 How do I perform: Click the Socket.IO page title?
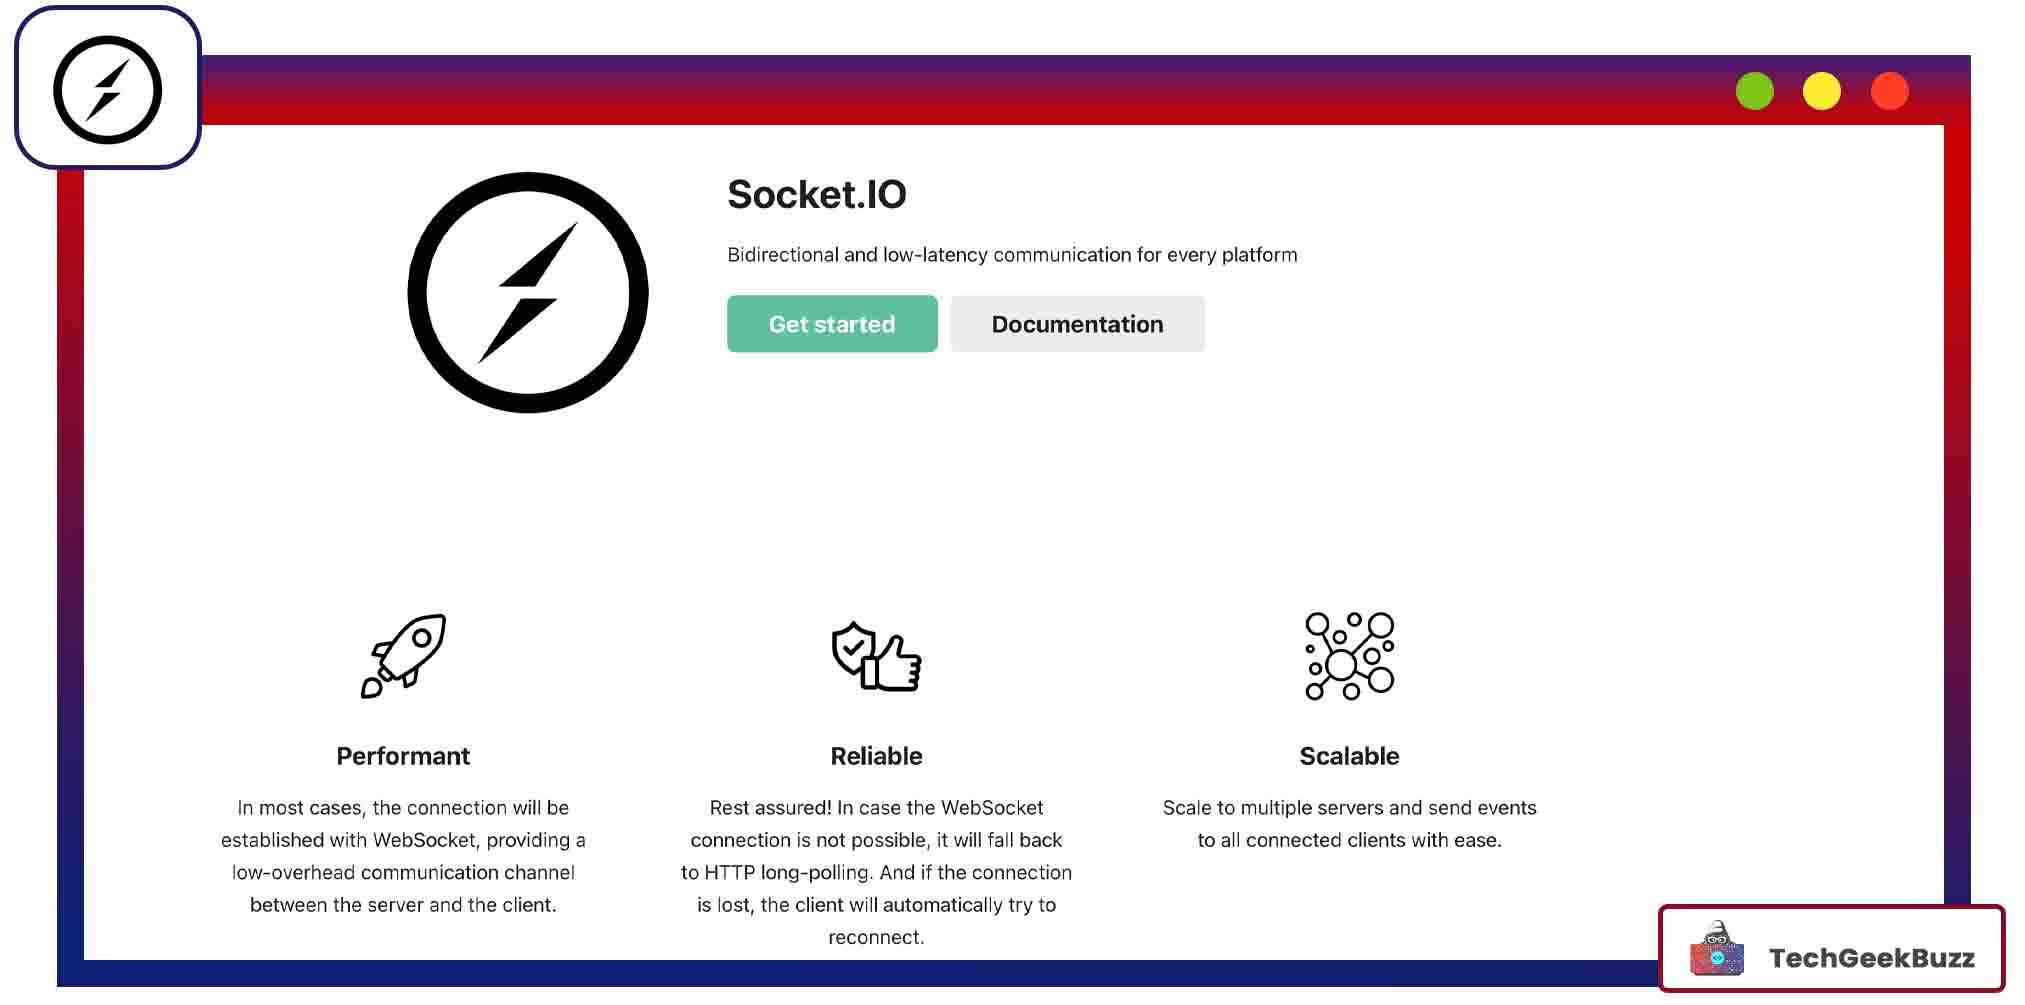click(817, 195)
